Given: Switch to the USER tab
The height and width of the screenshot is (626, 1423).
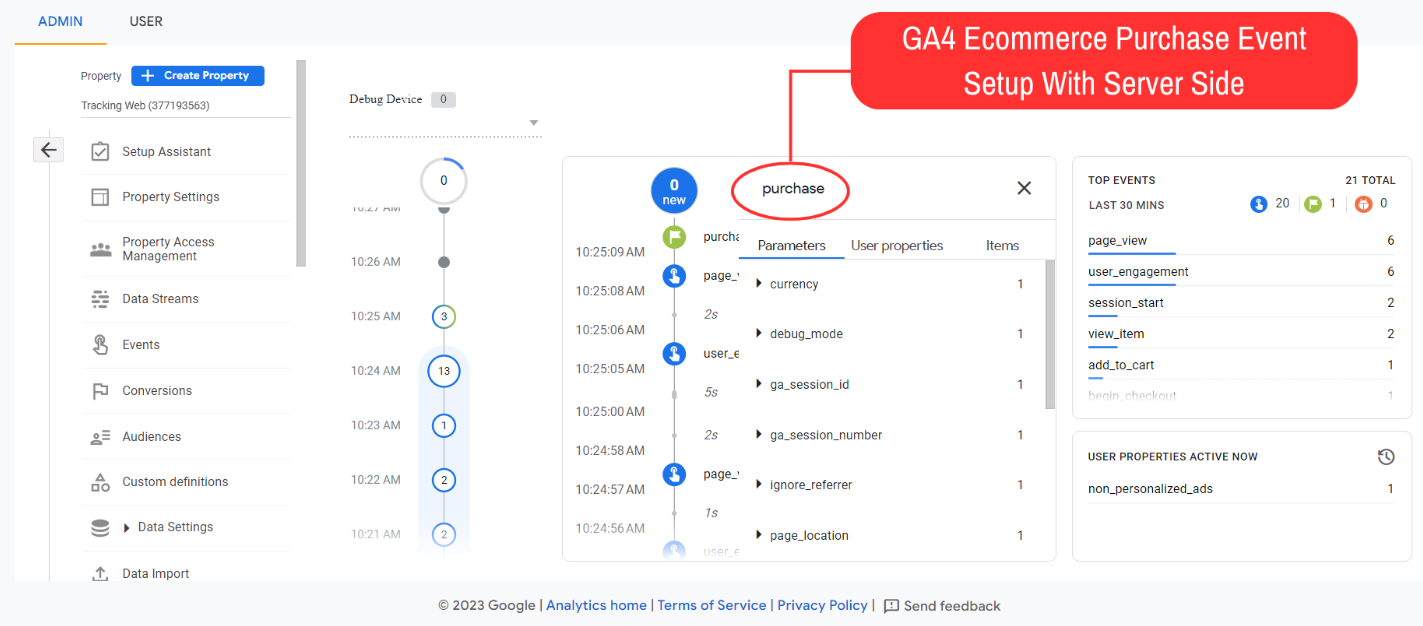Looking at the screenshot, I should pyautogui.click(x=146, y=21).
